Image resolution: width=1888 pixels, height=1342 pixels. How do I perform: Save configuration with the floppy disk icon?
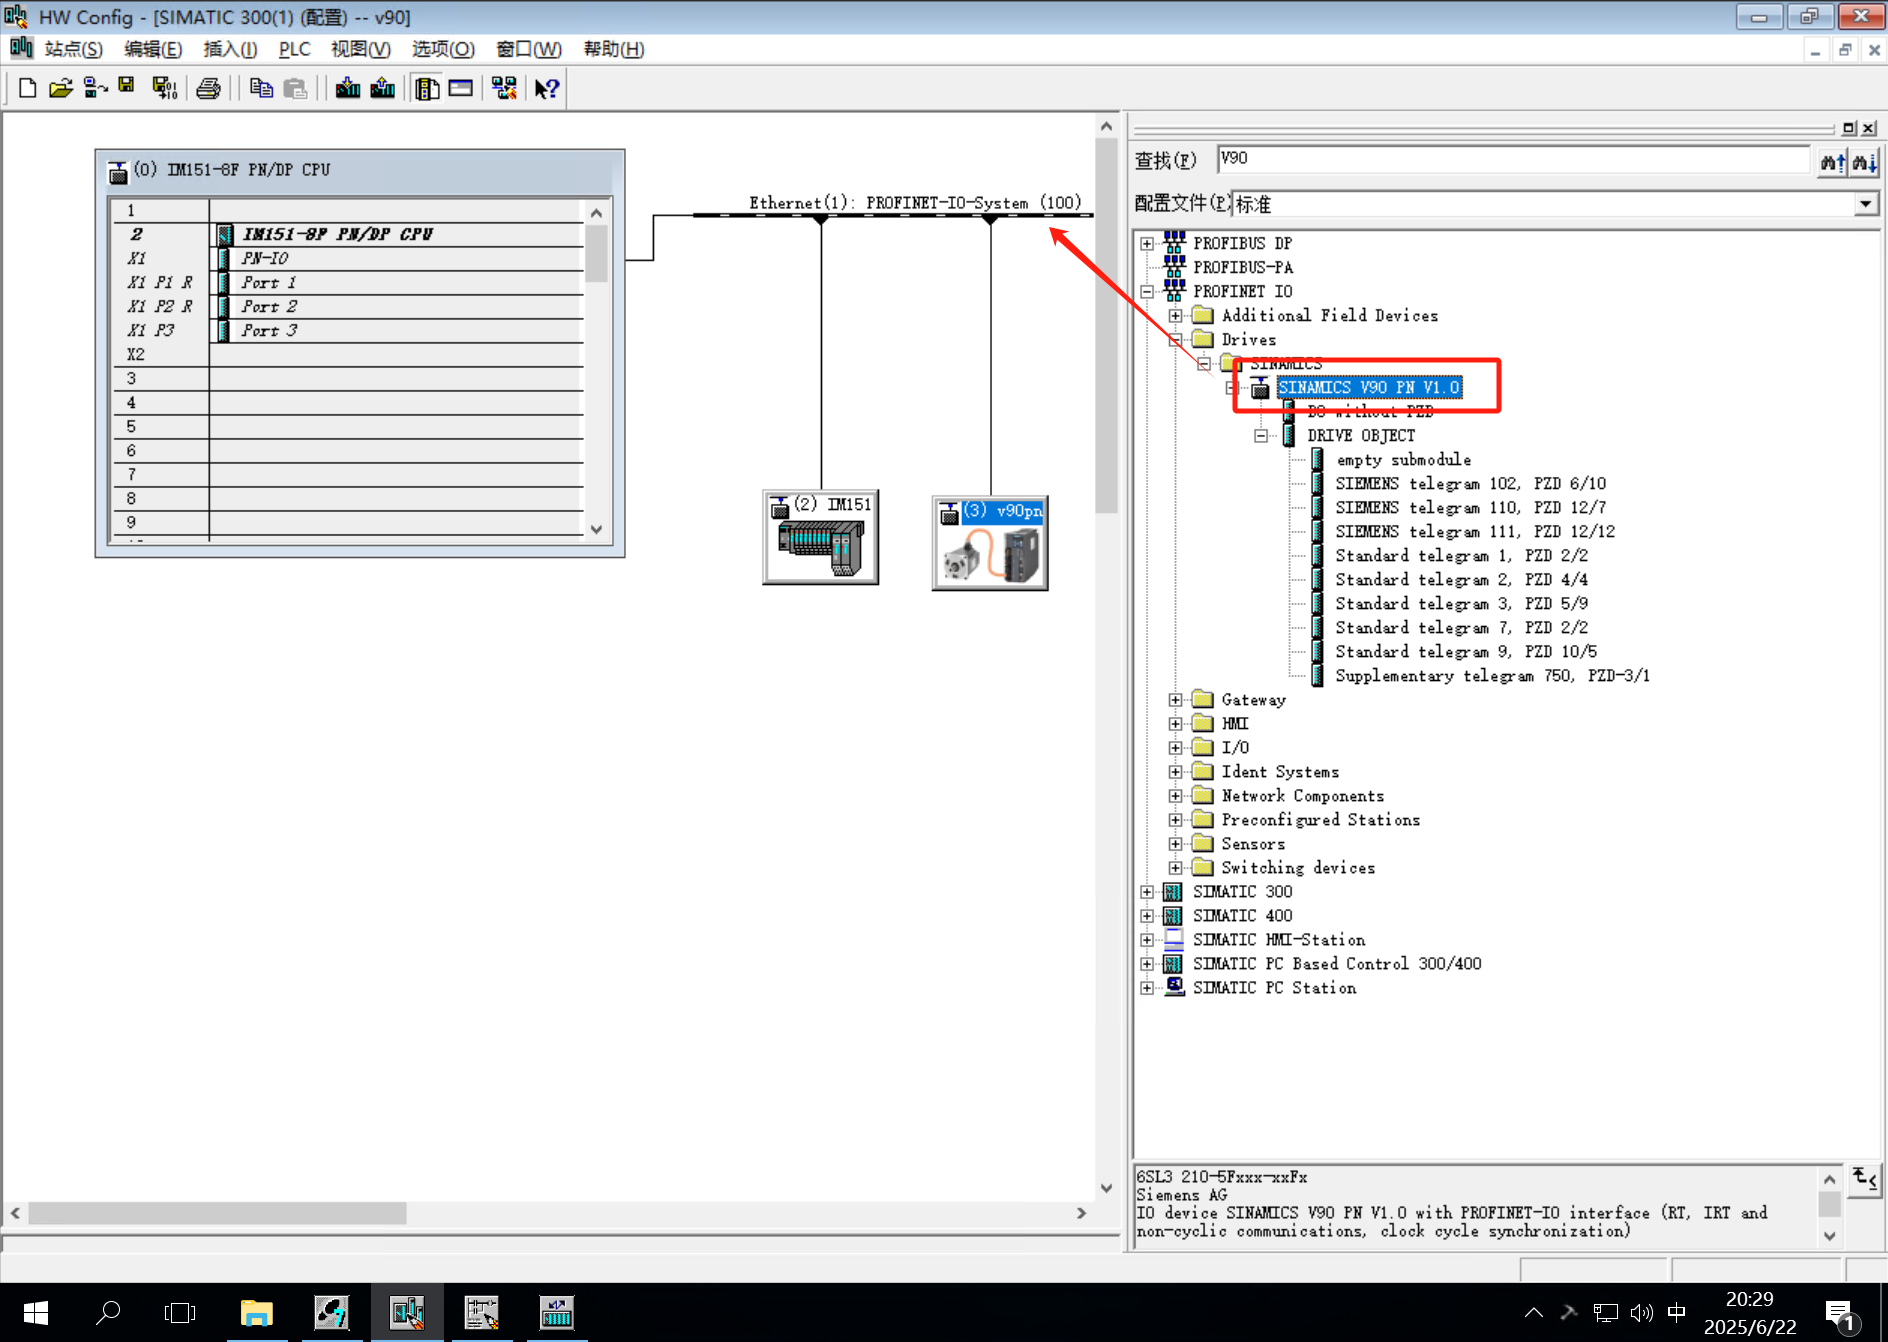(127, 87)
